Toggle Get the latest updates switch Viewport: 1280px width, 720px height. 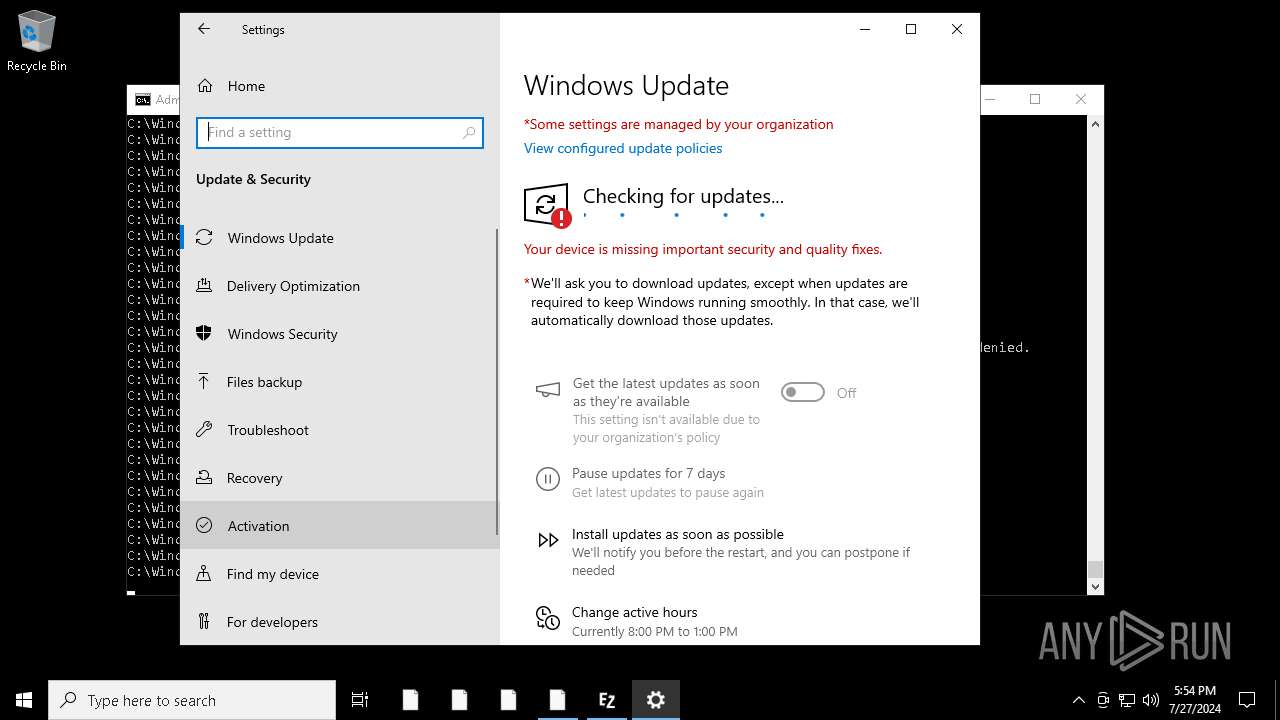[x=803, y=392]
